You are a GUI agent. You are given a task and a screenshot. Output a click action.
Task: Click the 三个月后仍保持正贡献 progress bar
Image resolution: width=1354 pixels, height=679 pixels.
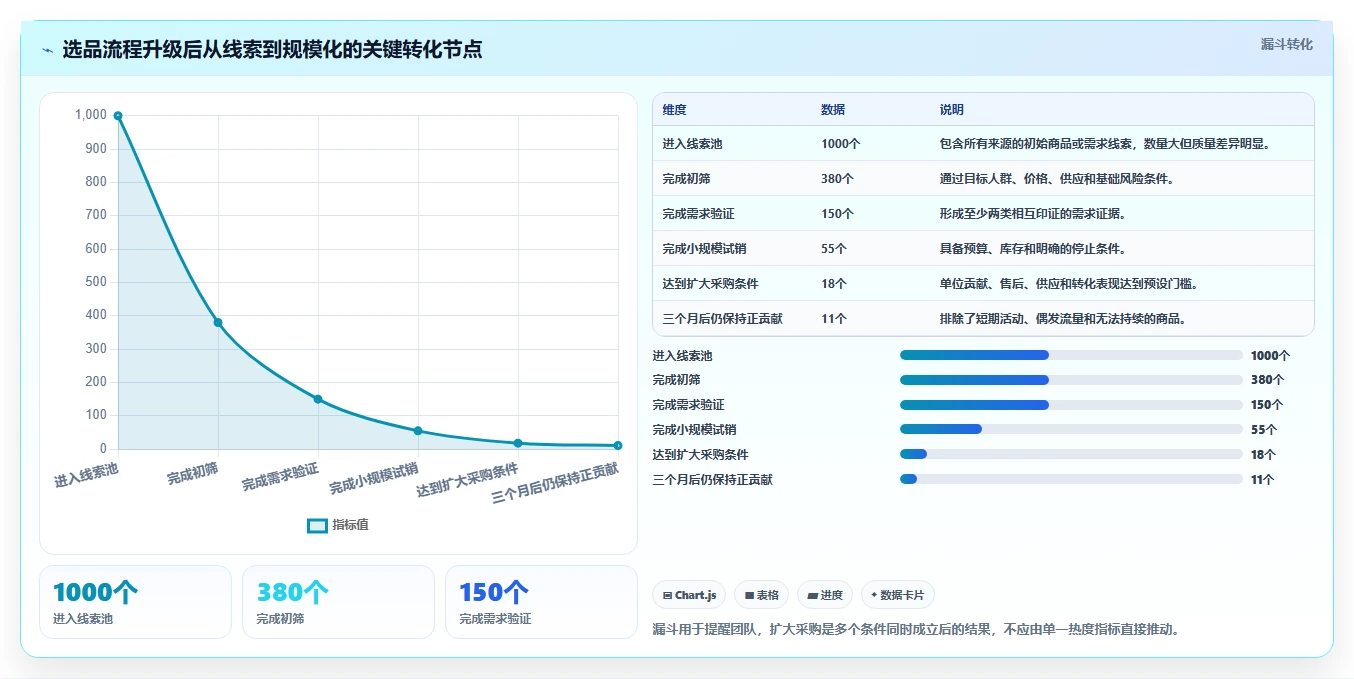1071,479
